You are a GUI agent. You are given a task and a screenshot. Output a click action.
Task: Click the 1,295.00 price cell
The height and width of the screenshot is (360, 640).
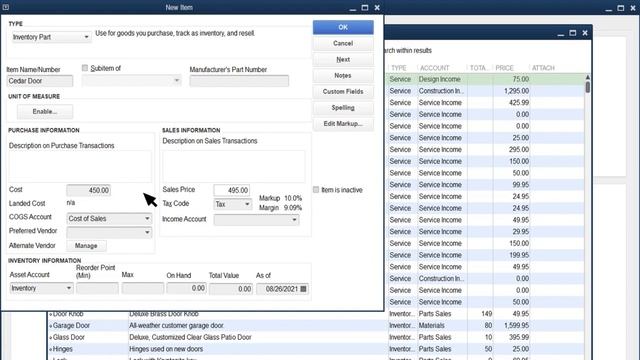(511, 91)
